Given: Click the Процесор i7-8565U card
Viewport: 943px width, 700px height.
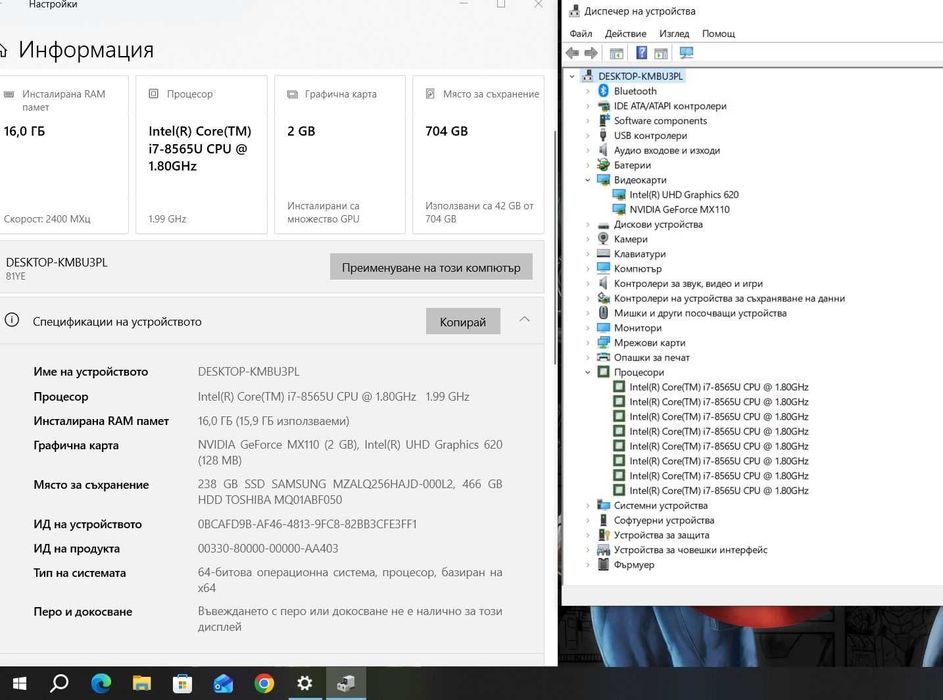Looking at the screenshot, I should pos(201,155).
